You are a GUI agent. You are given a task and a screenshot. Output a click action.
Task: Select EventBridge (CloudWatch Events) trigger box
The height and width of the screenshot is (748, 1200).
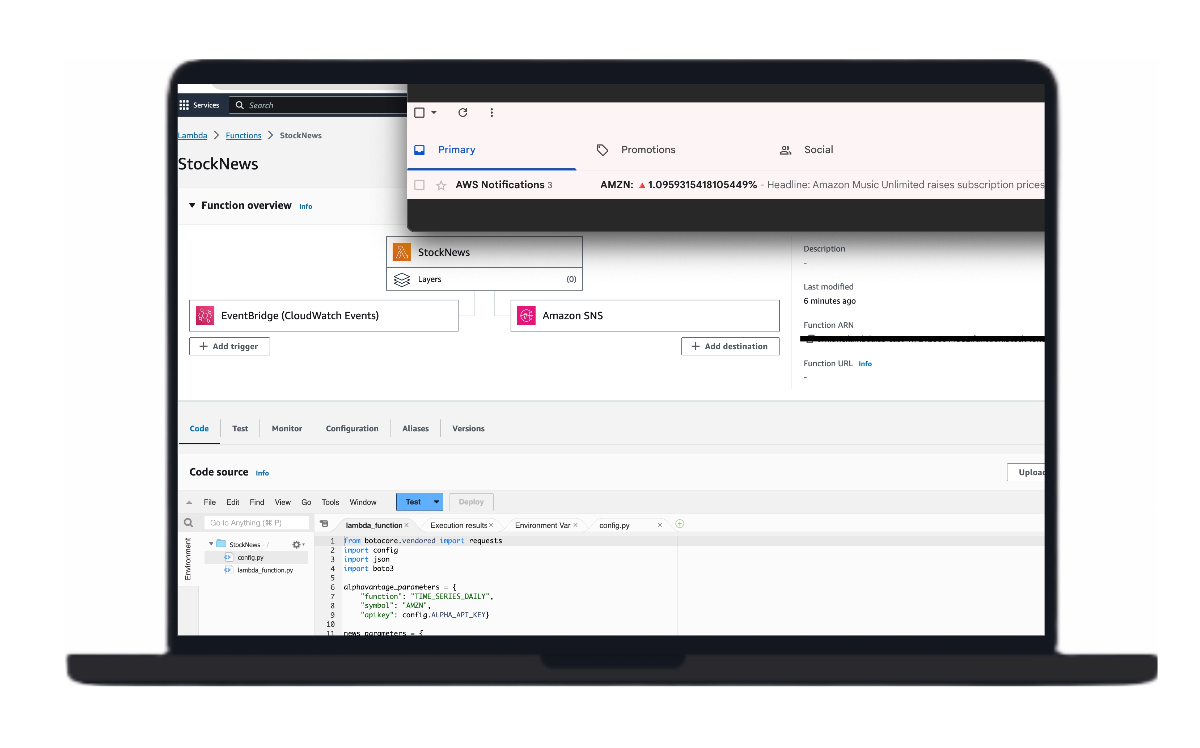coord(324,316)
